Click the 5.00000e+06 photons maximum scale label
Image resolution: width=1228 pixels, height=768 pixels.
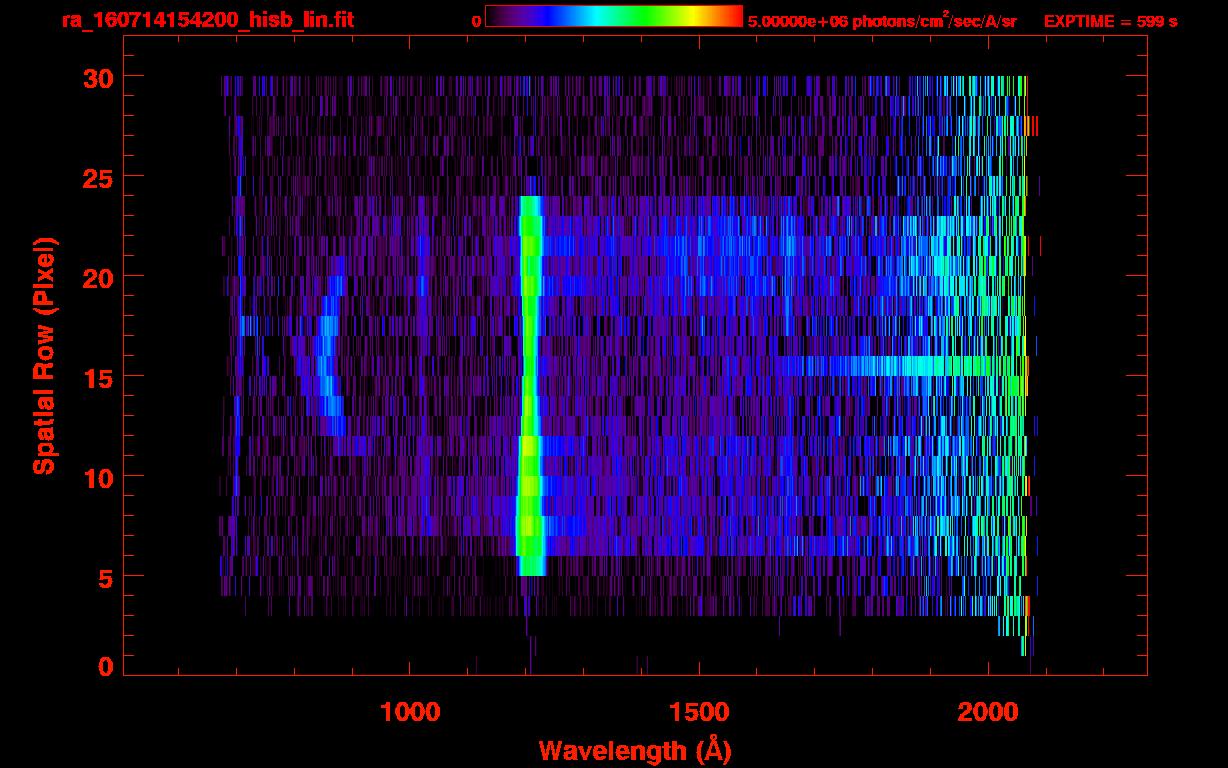pos(882,21)
